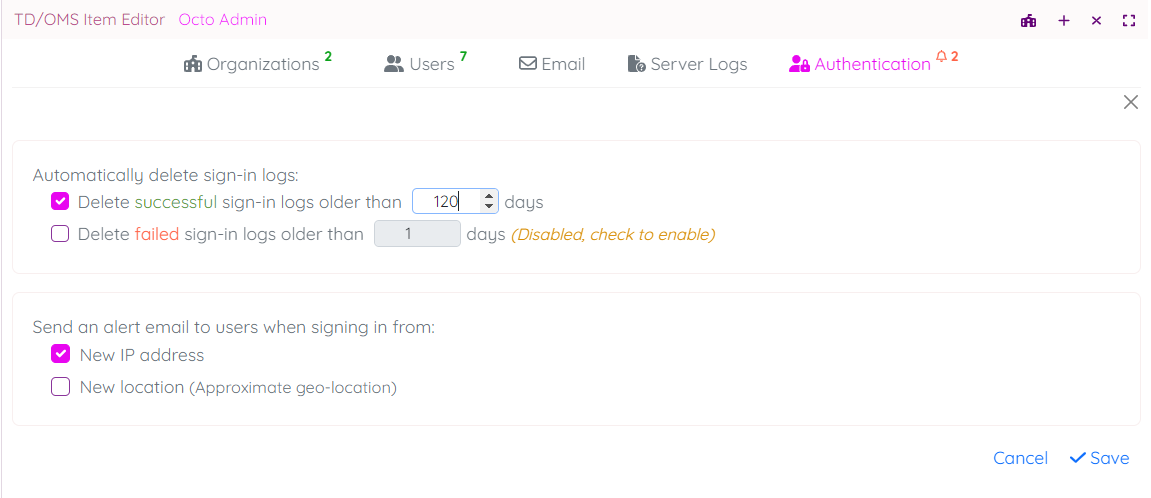This screenshot has height=498, width=1151.
Task: Select the Authentication tab
Action: [x=860, y=64]
